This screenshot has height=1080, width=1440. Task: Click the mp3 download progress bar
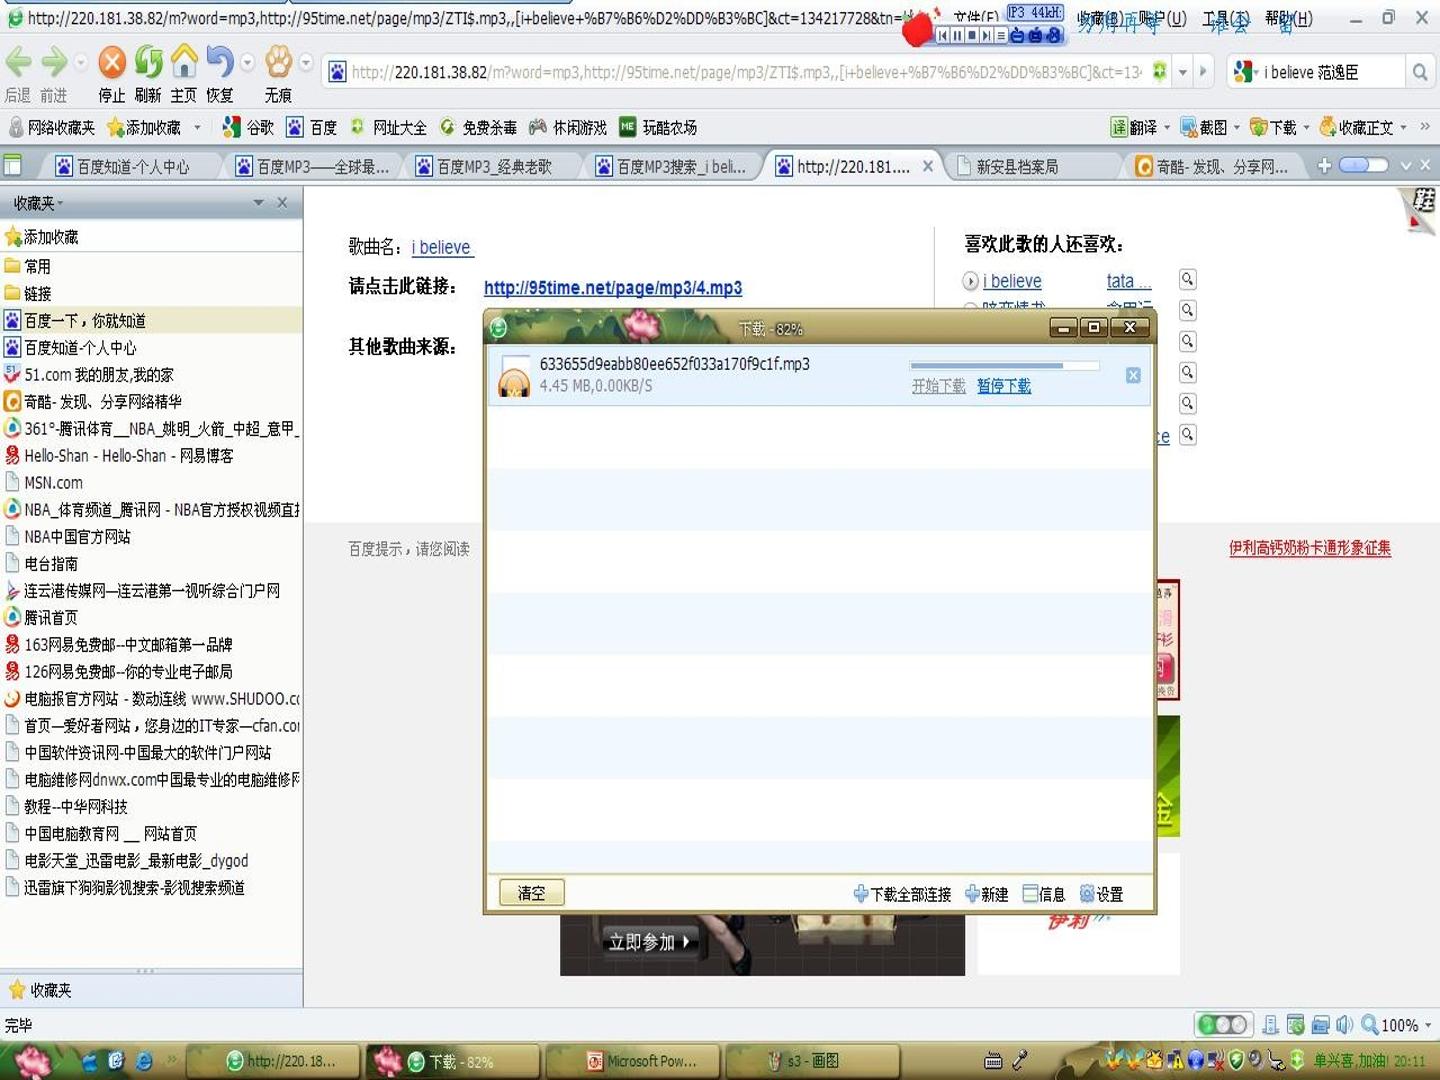coord(1004,366)
